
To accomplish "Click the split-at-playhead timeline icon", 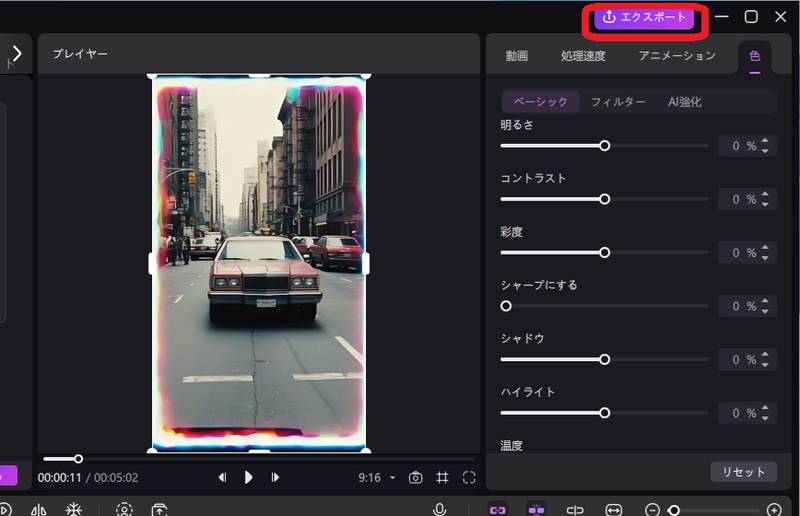I will pyautogui.click(x=574, y=509).
